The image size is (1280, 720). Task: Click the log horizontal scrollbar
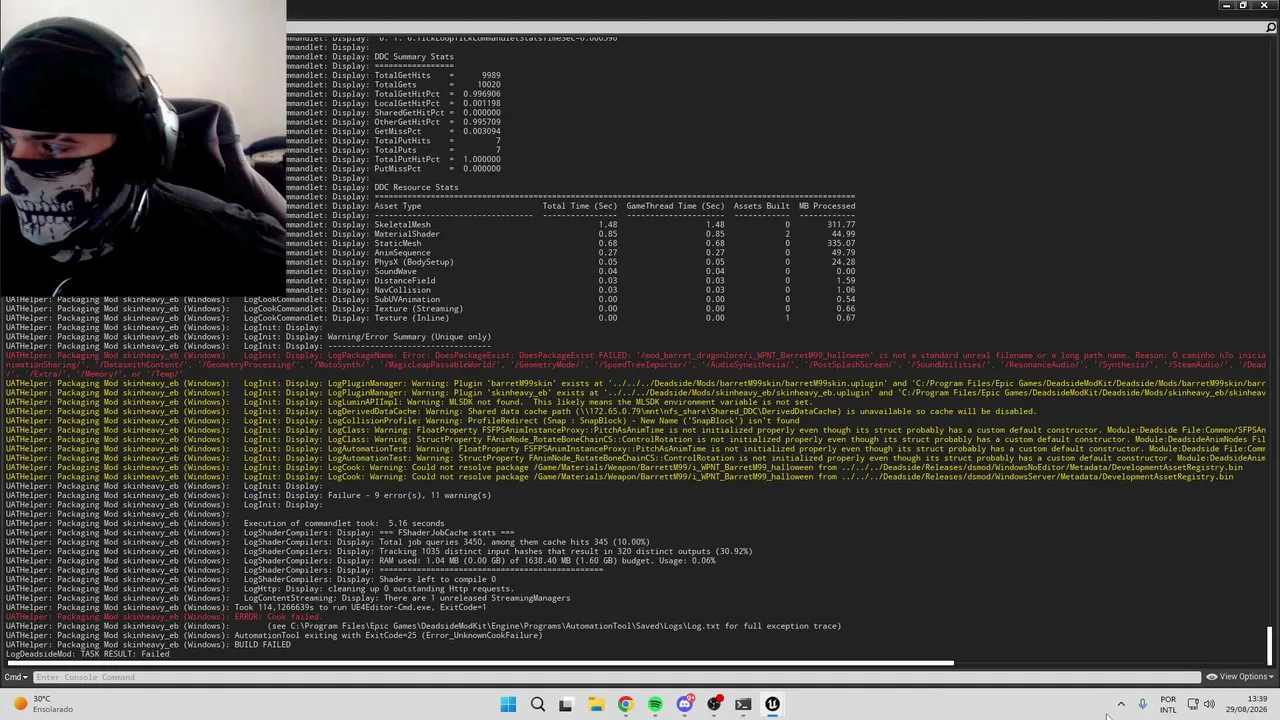(480, 663)
